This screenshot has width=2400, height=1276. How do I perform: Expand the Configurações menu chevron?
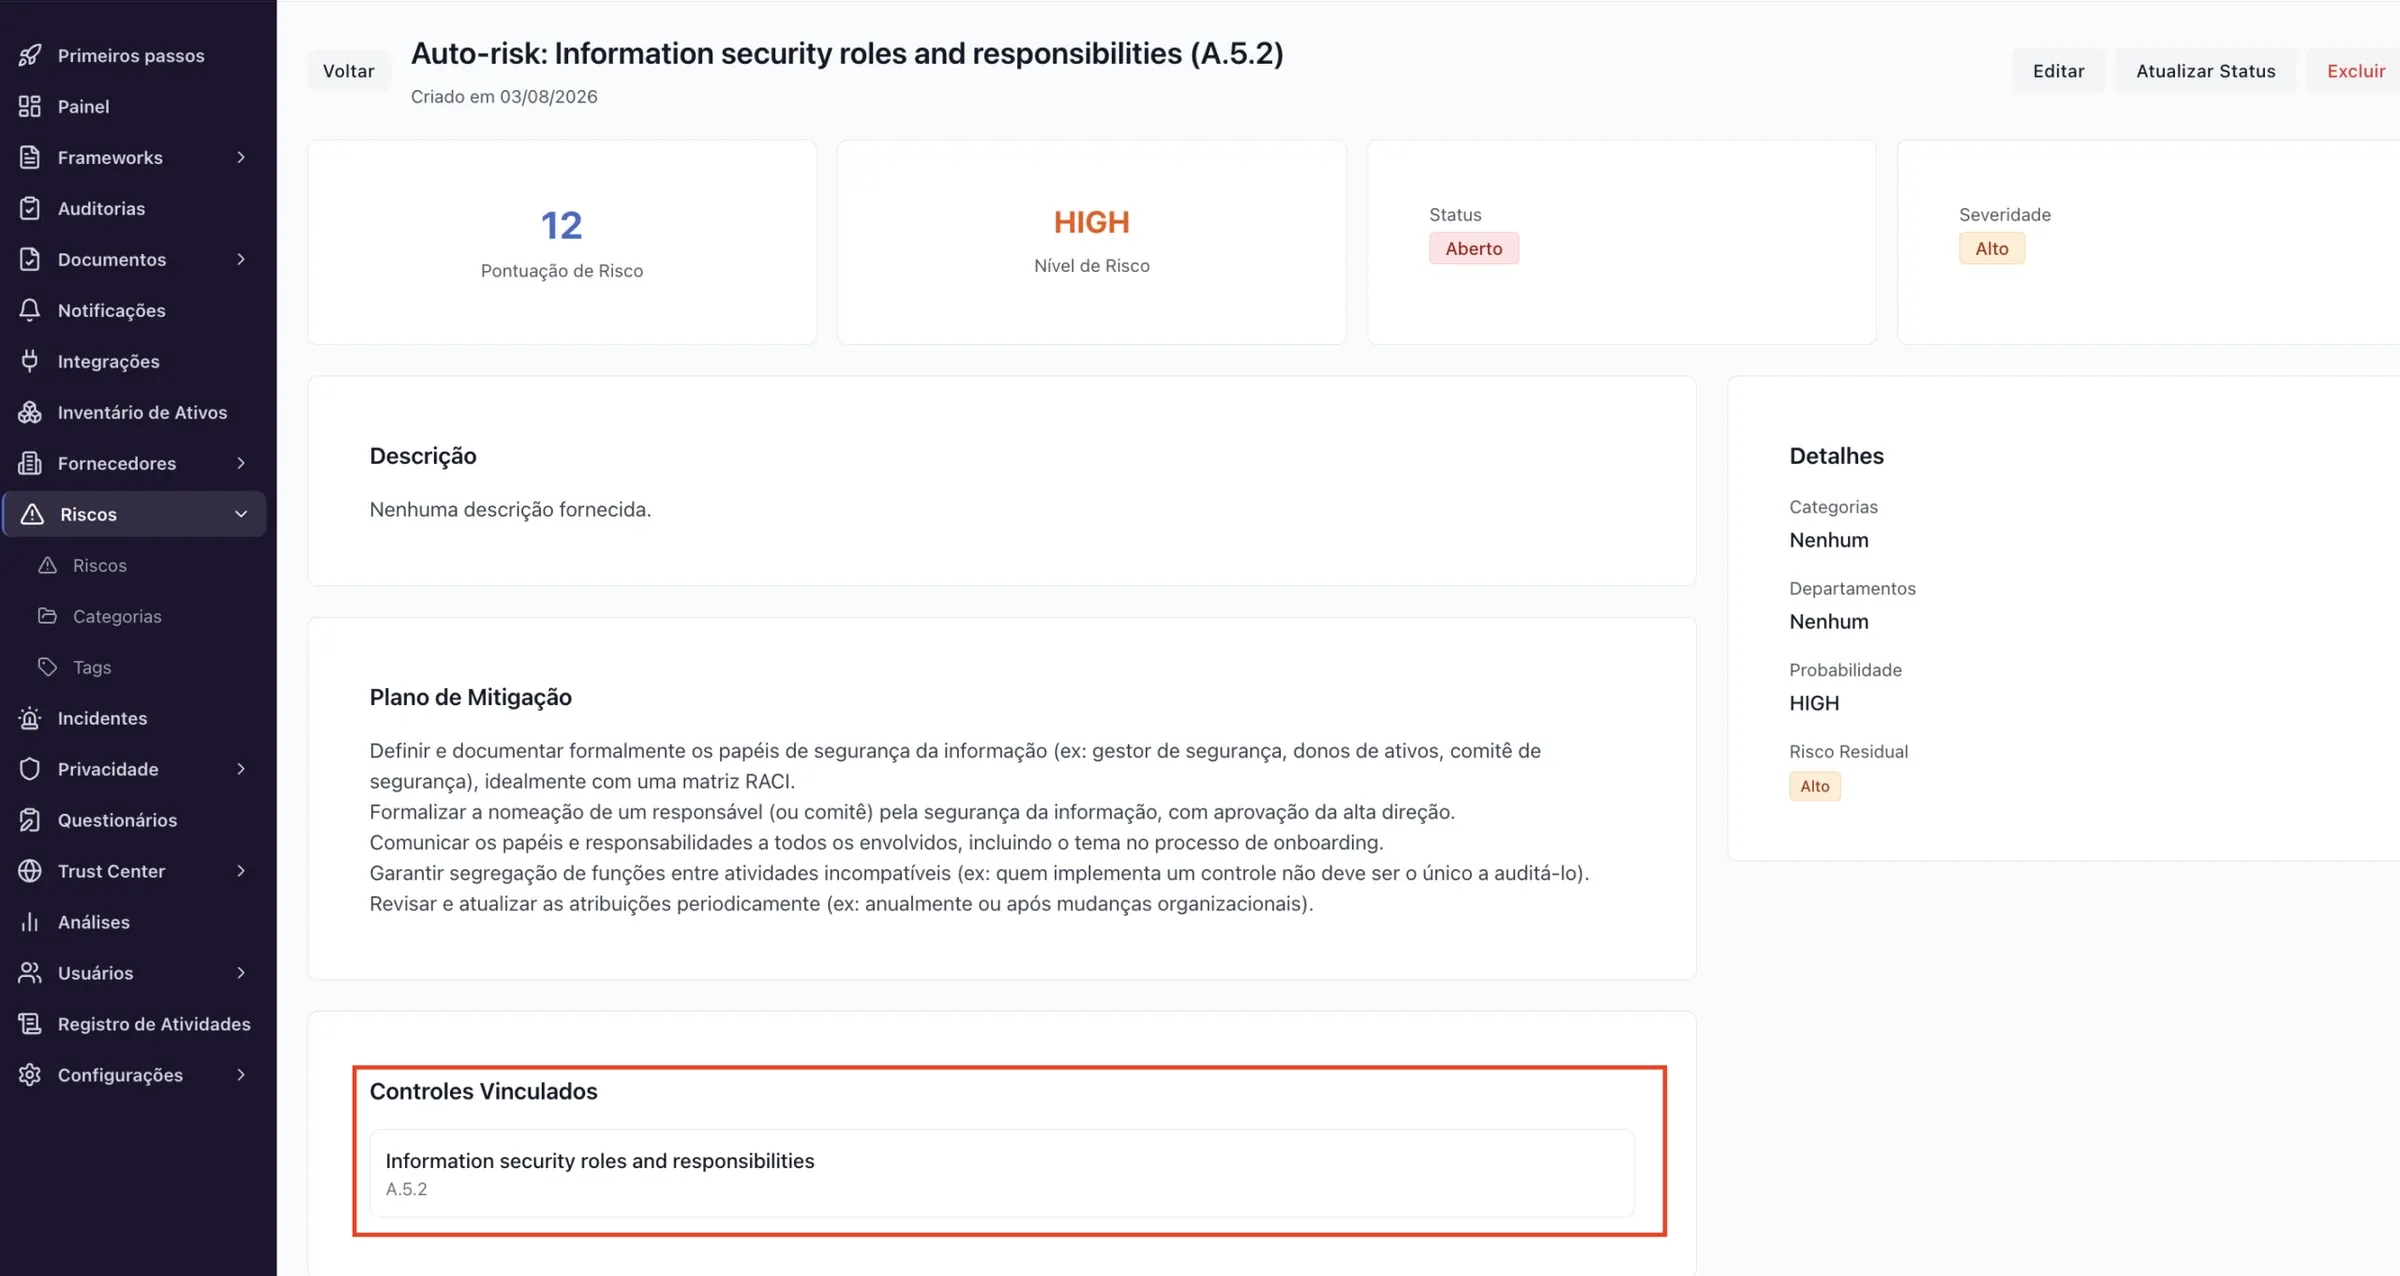(x=241, y=1075)
